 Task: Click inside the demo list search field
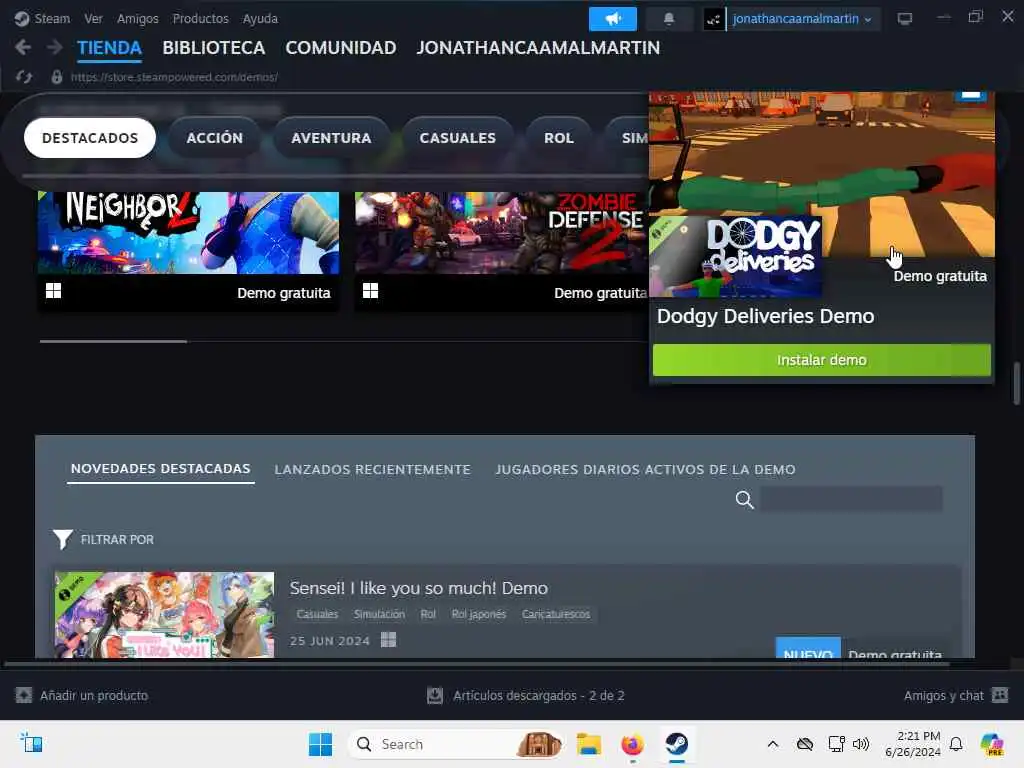click(x=852, y=500)
